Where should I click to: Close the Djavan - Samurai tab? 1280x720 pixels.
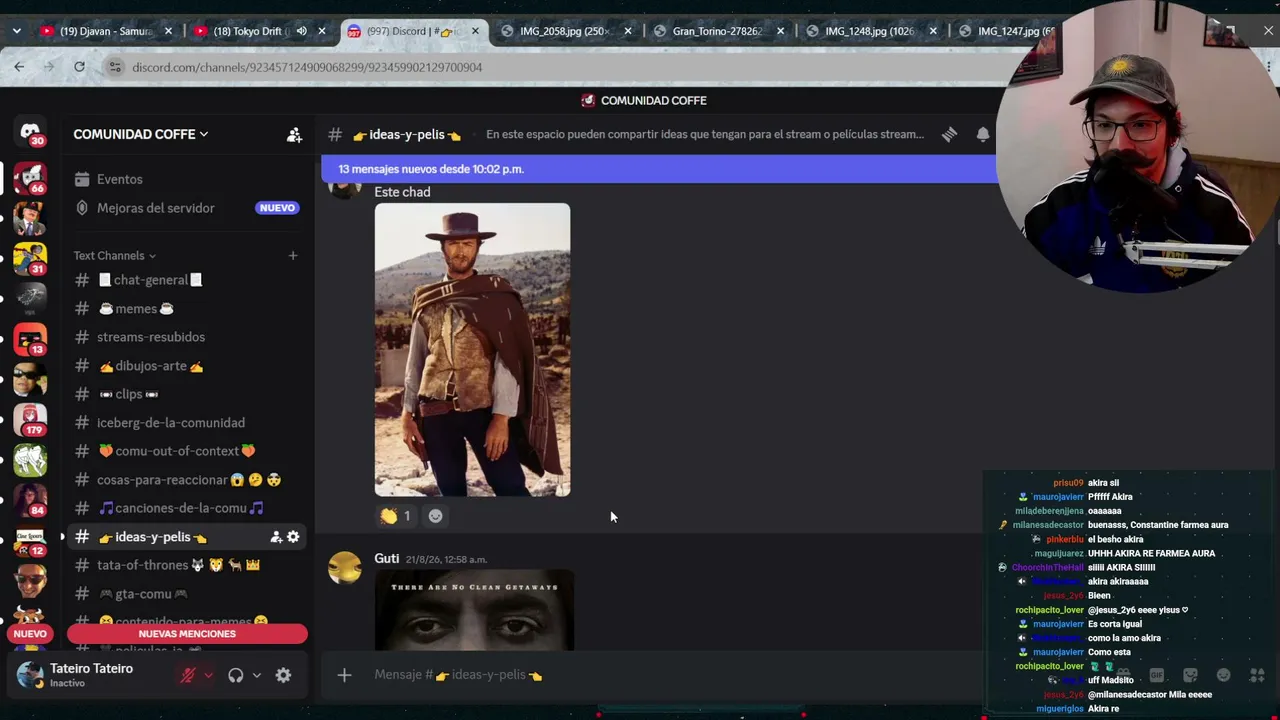pos(168,31)
